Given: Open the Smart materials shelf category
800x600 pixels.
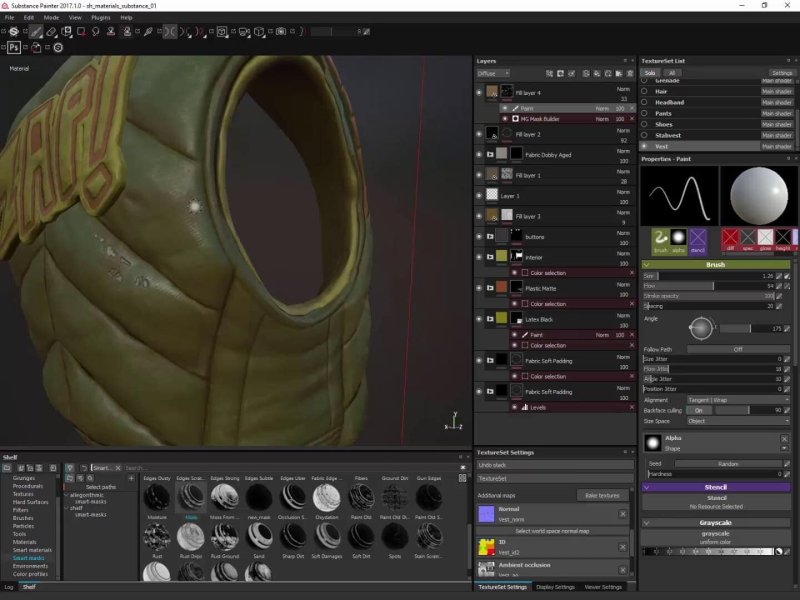Looking at the screenshot, I should pyautogui.click(x=32, y=549).
